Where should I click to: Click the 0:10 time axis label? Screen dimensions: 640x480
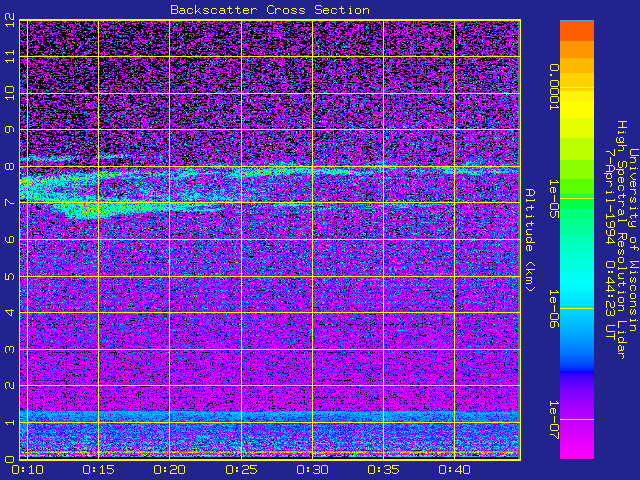[x=27, y=470]
